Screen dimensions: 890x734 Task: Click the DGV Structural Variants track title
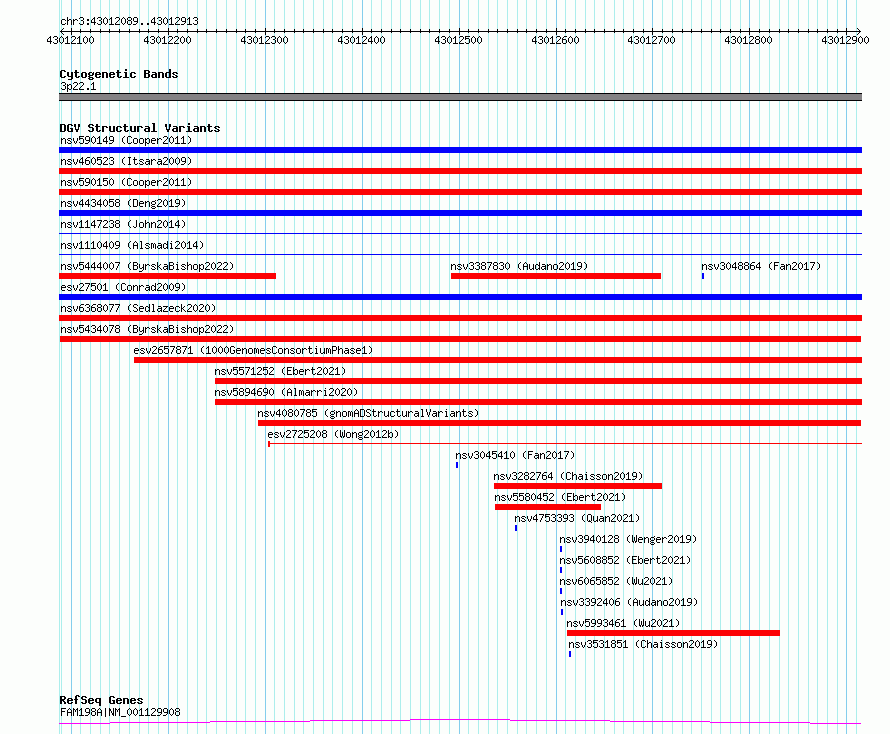pyautogui.click(x=140, y=128)
